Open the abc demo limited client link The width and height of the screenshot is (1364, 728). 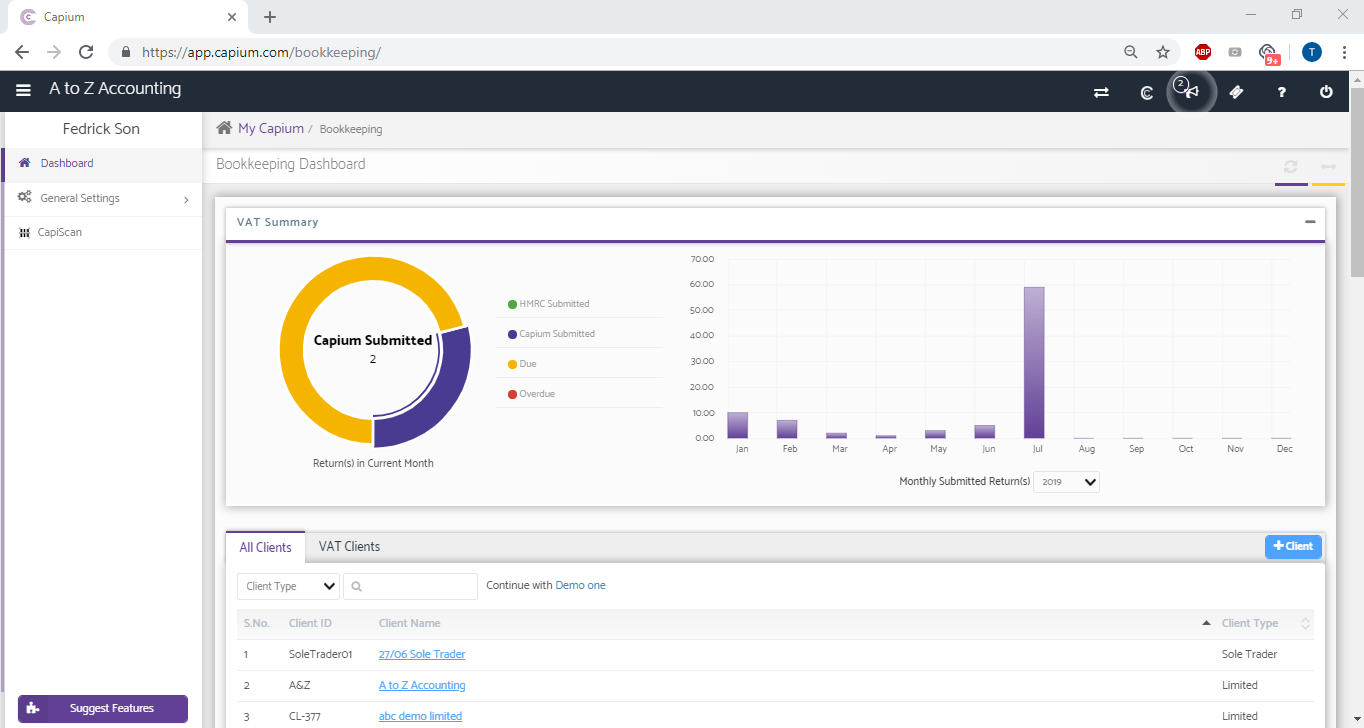coord(420,716)
